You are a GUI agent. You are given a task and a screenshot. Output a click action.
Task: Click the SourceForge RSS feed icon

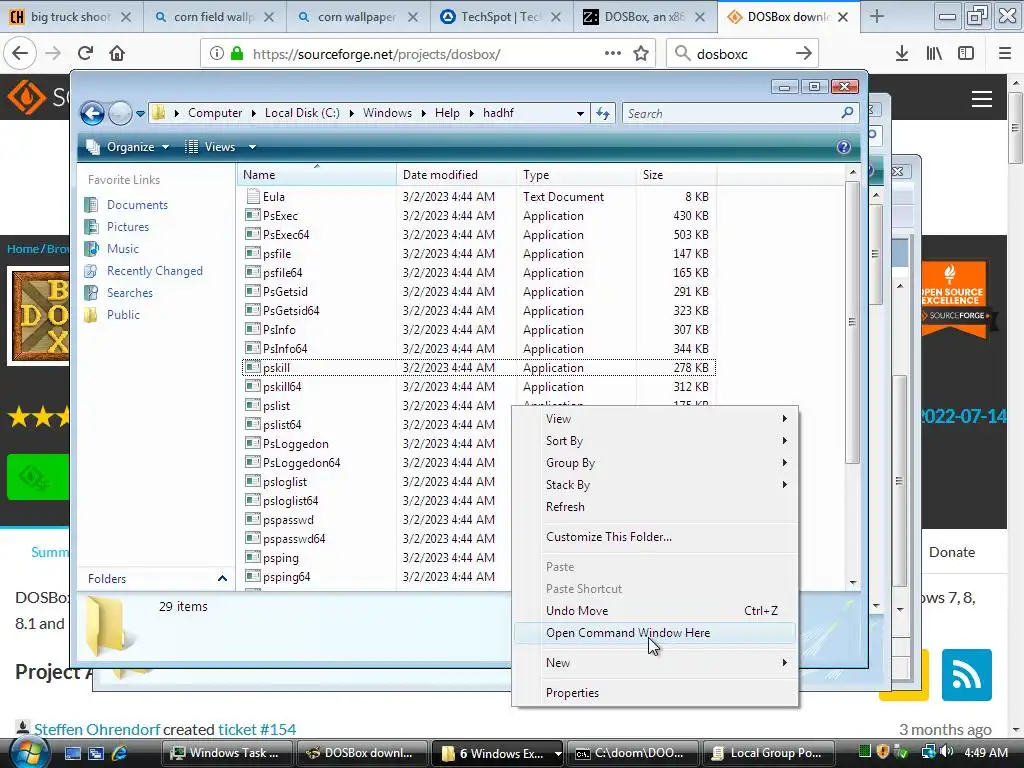point(967,675)
